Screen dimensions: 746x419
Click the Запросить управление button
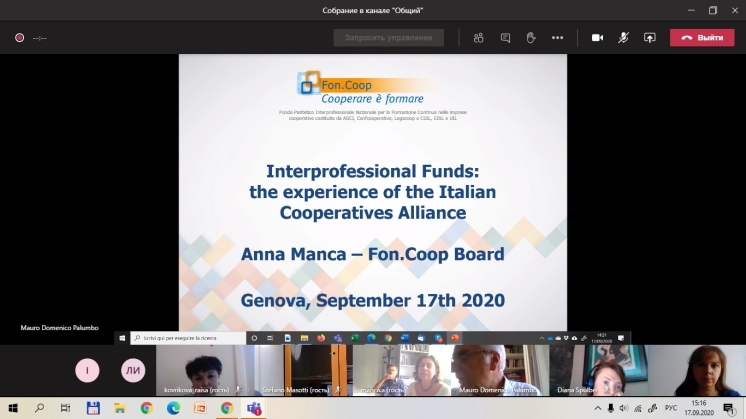click(388, 38)
